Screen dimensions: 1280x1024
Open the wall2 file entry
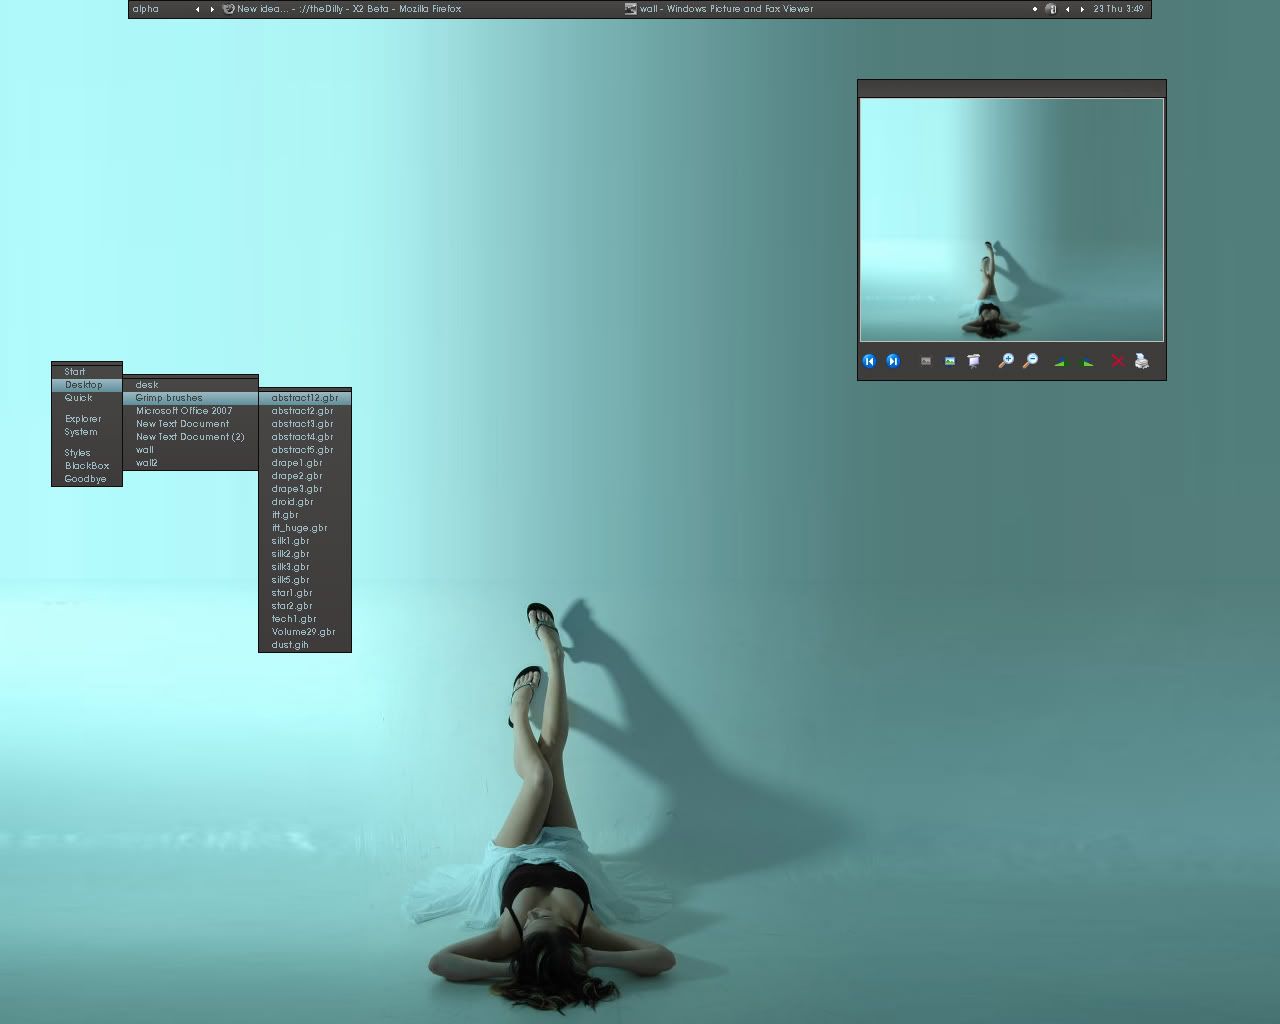190,463
